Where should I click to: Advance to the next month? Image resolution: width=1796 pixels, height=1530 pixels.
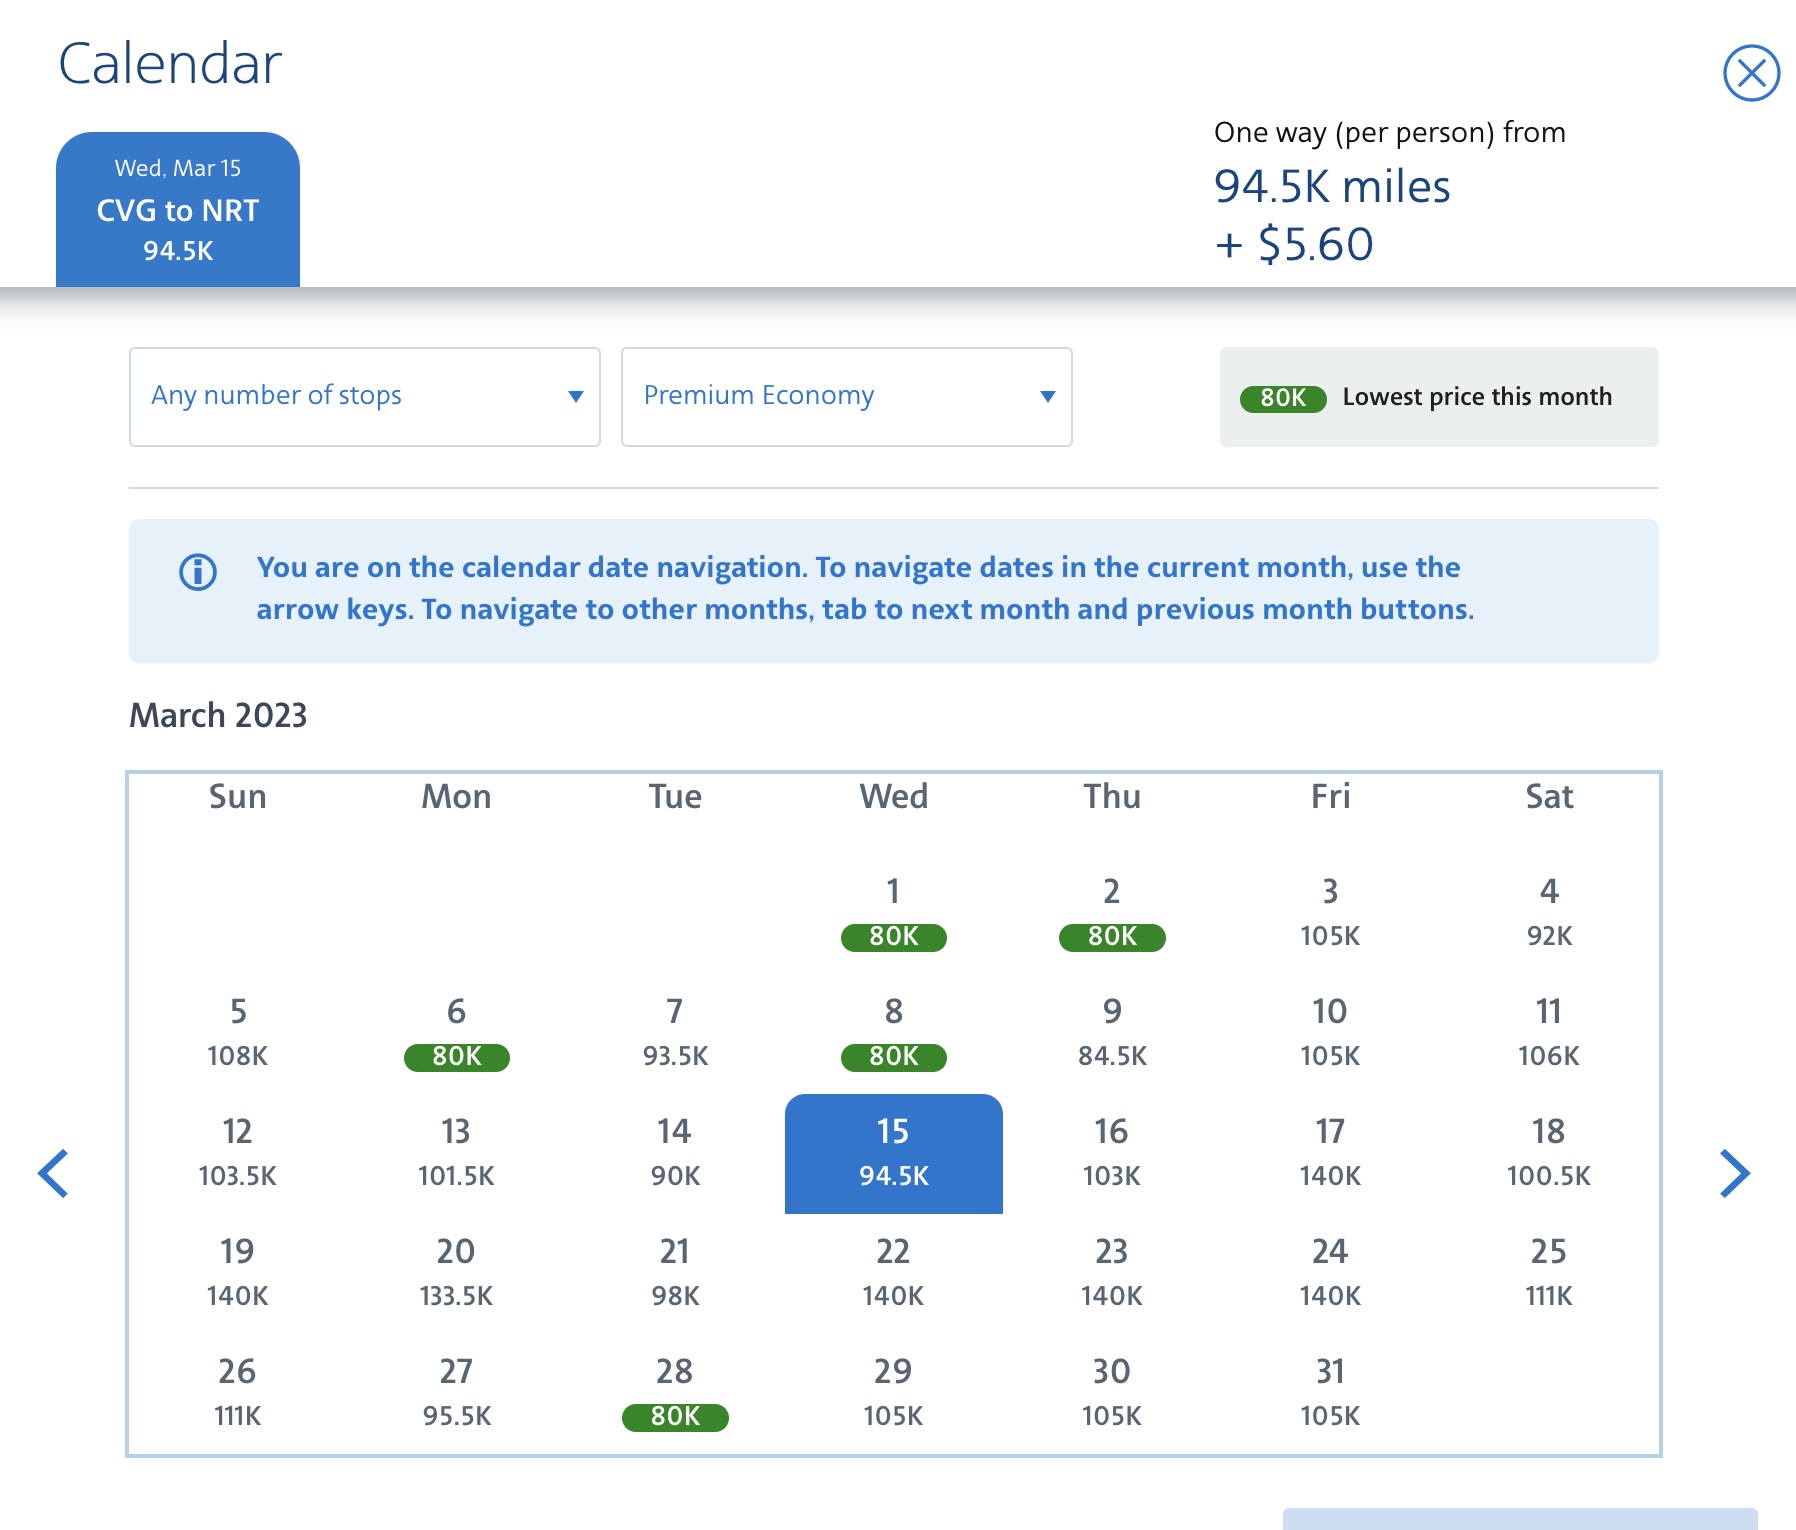pyautogui.click(x=1735, y=1173)
